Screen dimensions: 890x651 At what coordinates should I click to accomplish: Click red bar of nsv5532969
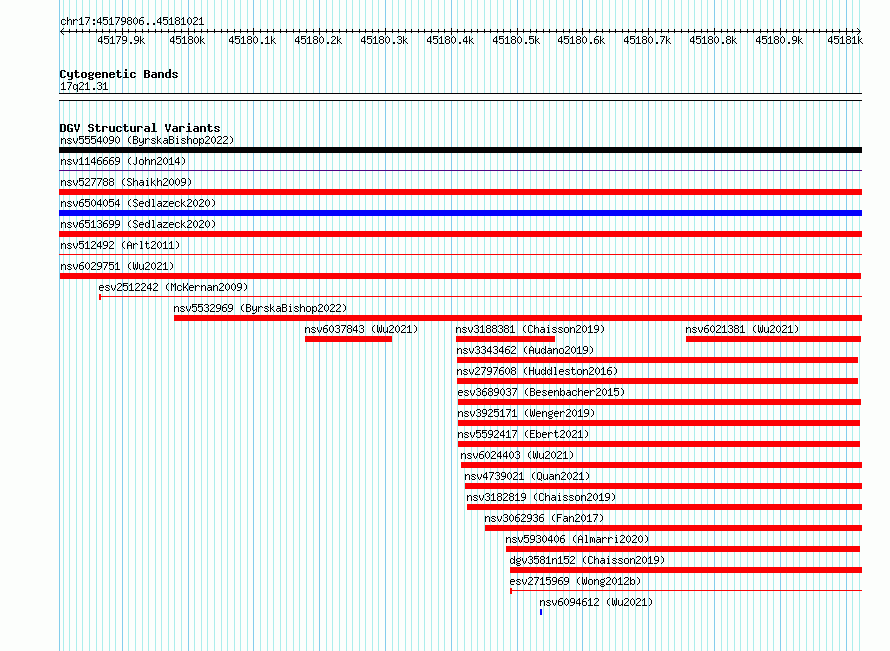518,318
